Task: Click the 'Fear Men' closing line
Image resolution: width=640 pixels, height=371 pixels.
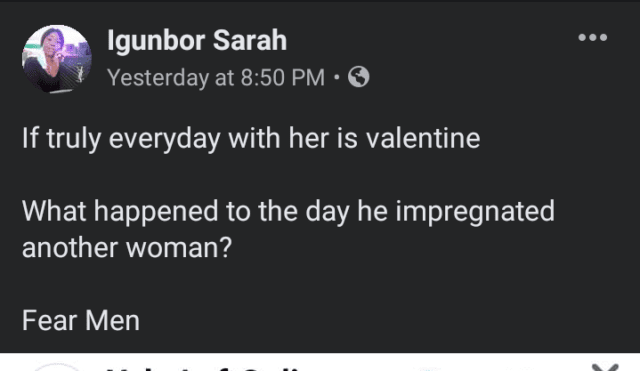Action: pos(81,320)
